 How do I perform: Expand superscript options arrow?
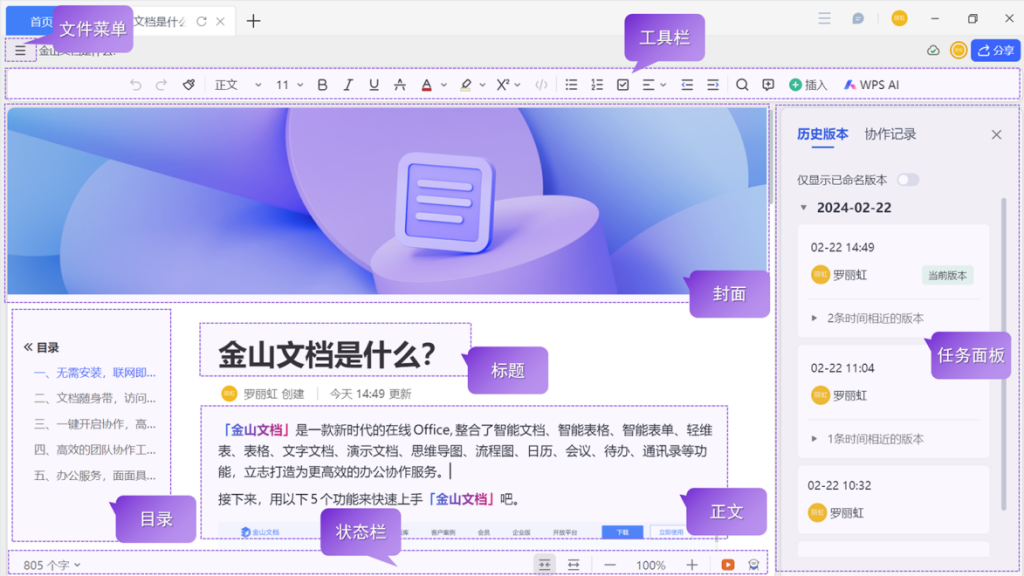pyautogui.click(x=517, y=85)
